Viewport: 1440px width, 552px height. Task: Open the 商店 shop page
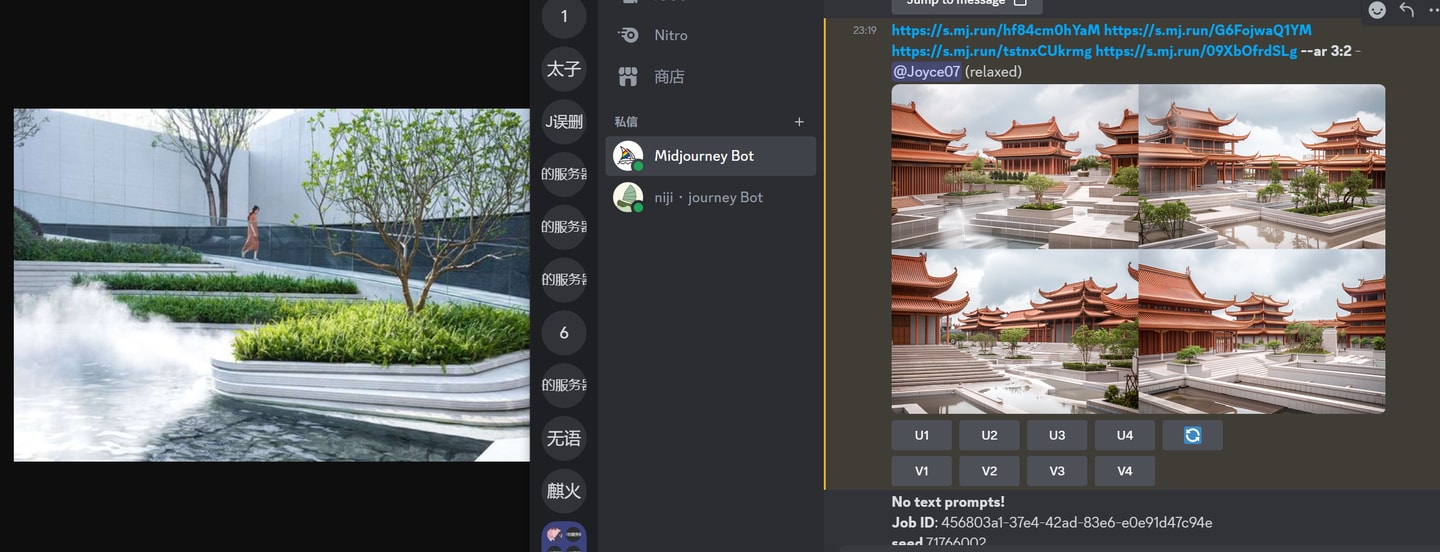click(x=711, y=76)
